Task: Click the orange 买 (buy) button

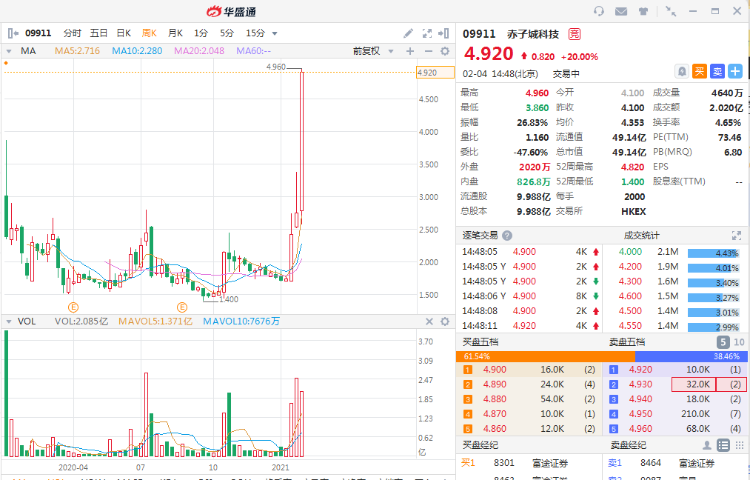Action: pos(700,72)
